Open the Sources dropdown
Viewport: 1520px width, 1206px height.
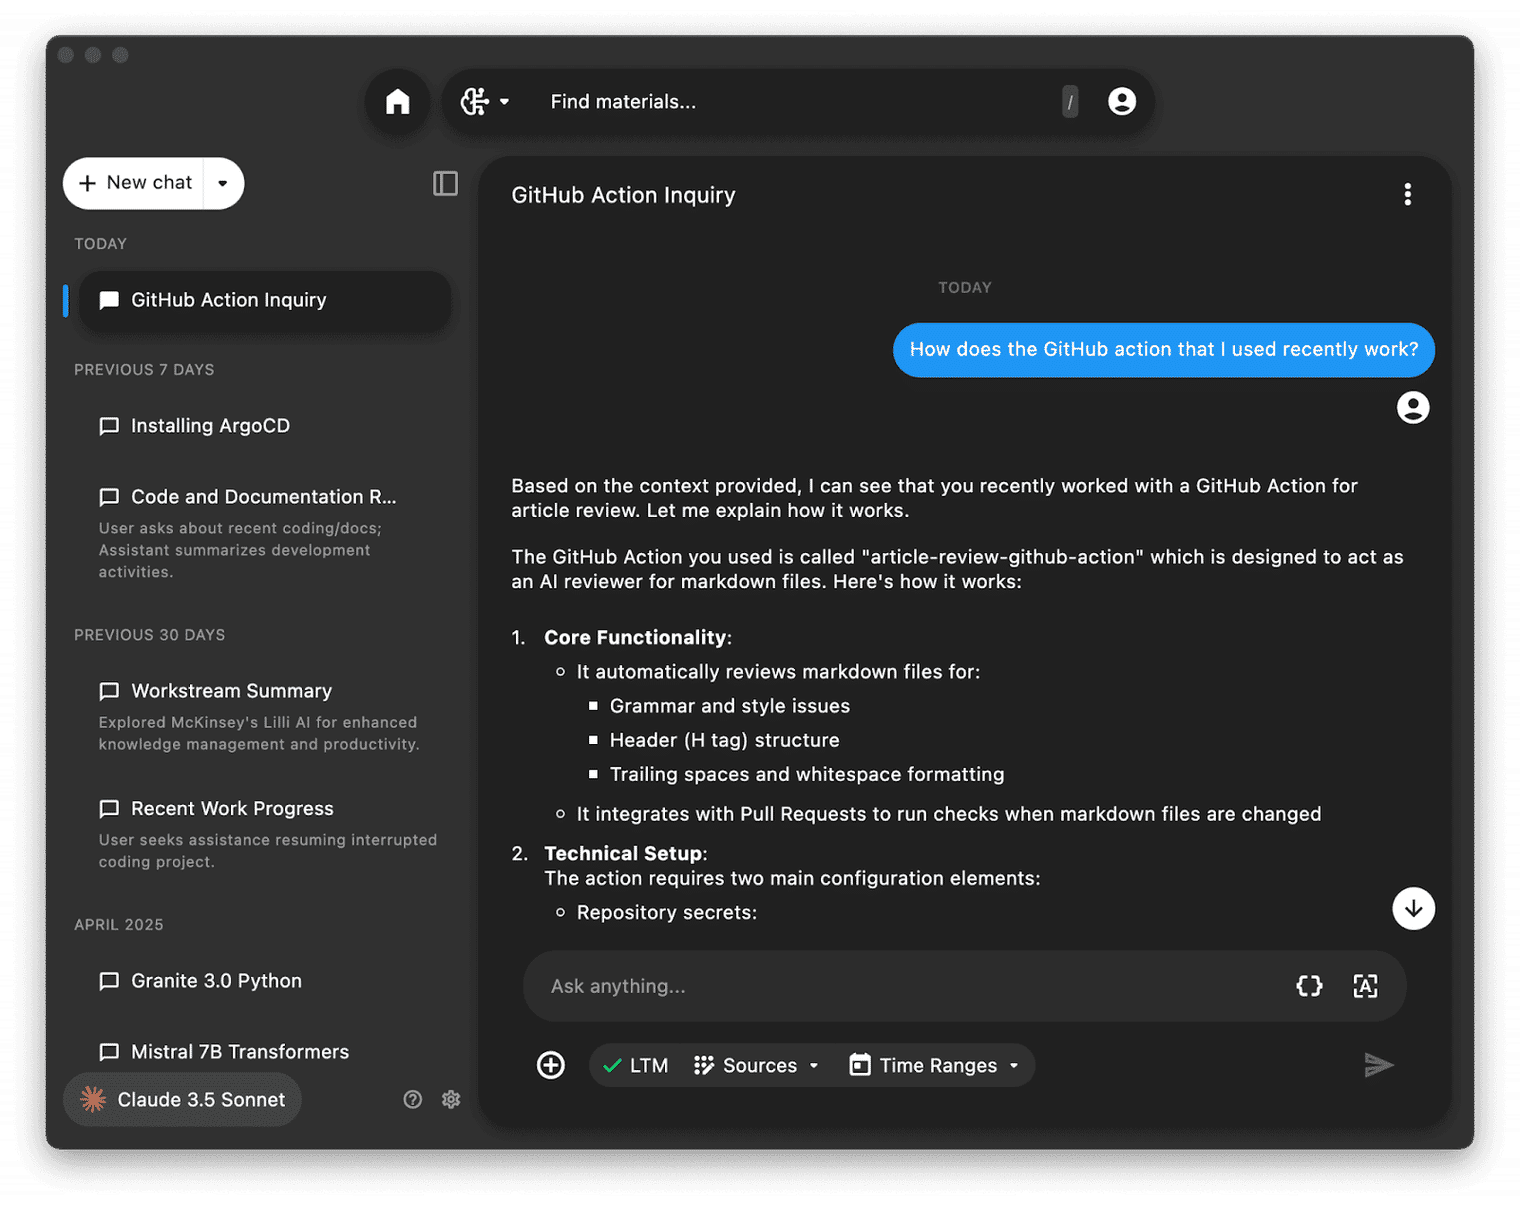click(757, 1065)
